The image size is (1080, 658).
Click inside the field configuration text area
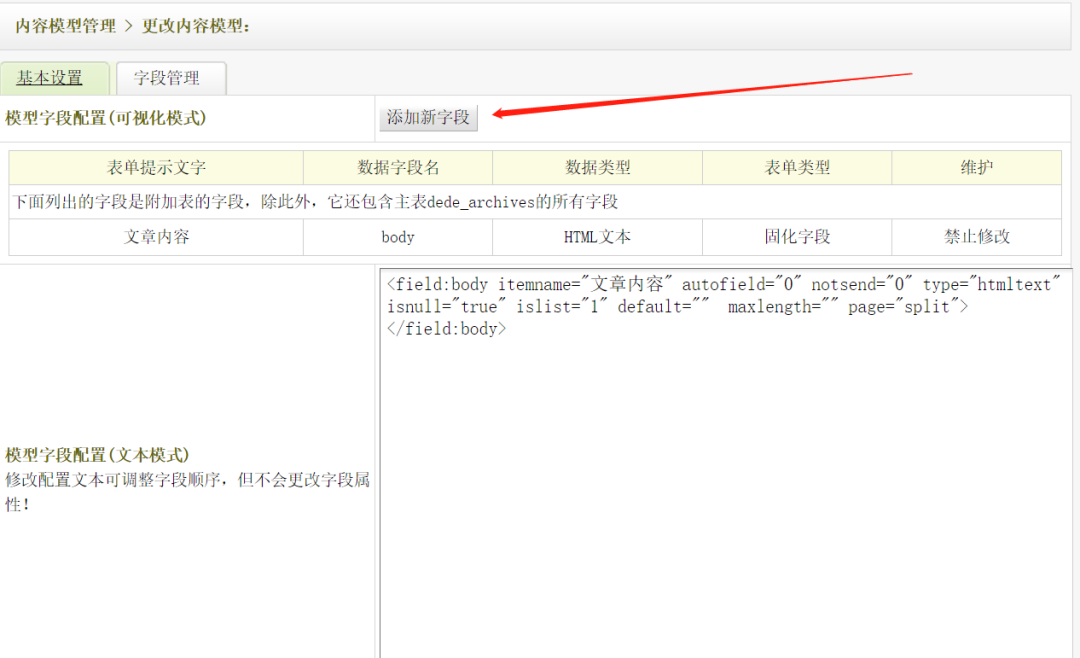point(725,480)
